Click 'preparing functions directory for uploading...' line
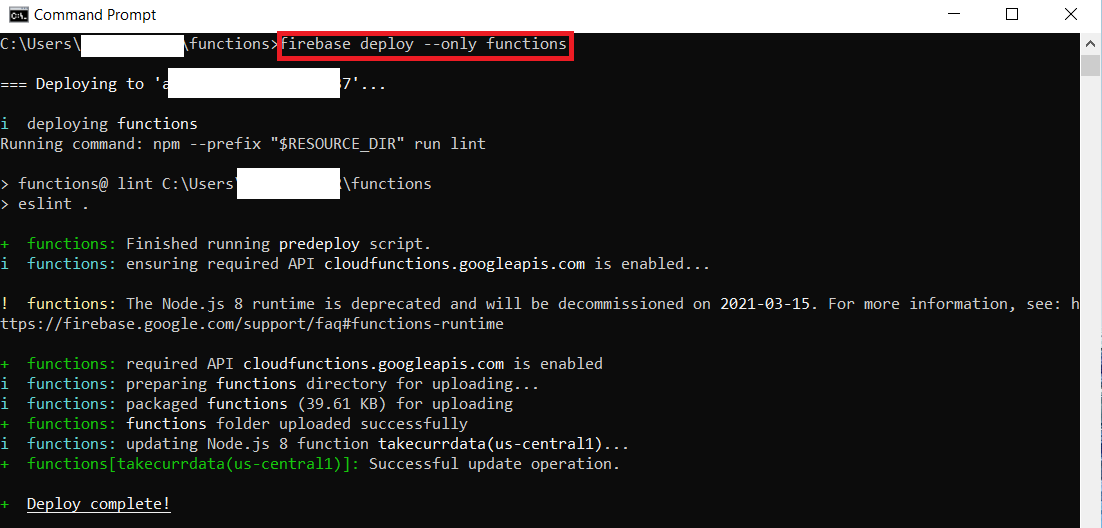 (x=269, y=385)
